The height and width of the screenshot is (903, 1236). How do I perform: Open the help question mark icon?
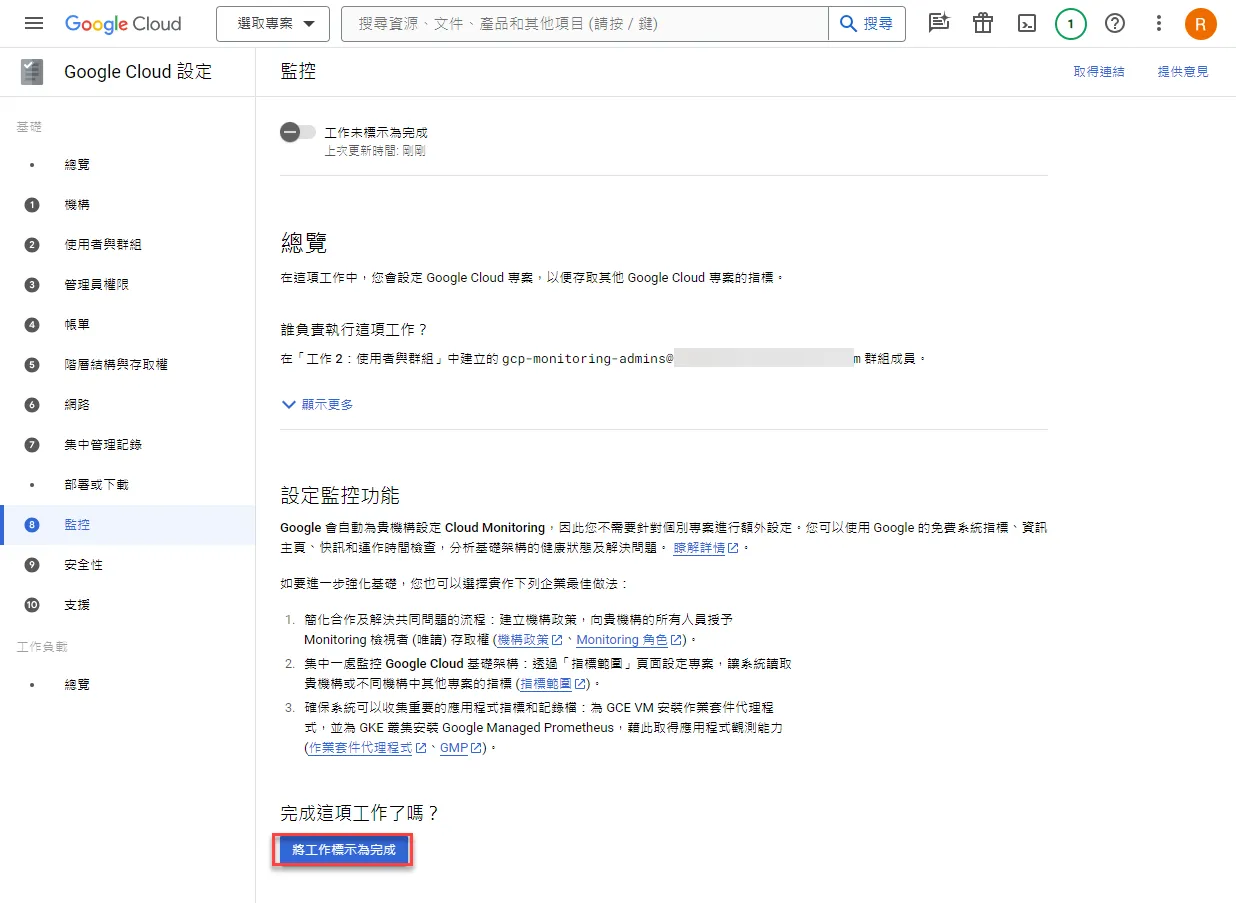pyautogui.click(x=1115, y=24)
